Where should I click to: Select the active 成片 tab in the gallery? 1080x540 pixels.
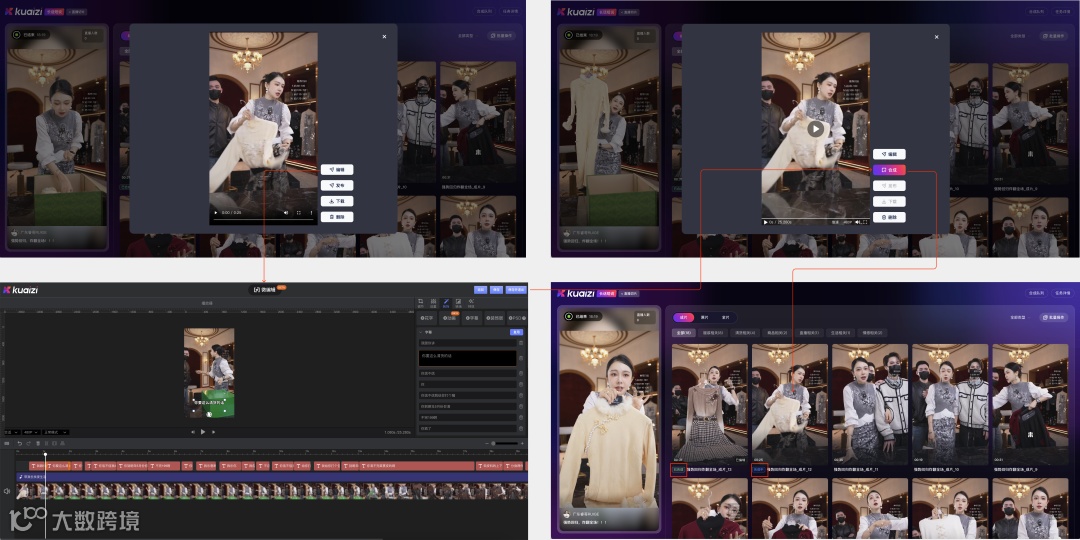coord(684,318)
